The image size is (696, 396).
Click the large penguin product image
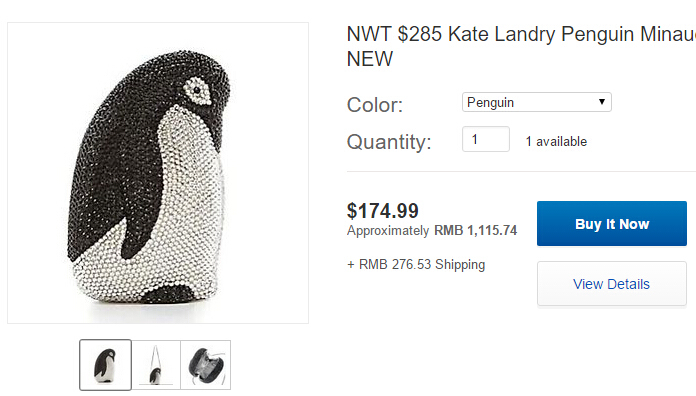(158, 173)
